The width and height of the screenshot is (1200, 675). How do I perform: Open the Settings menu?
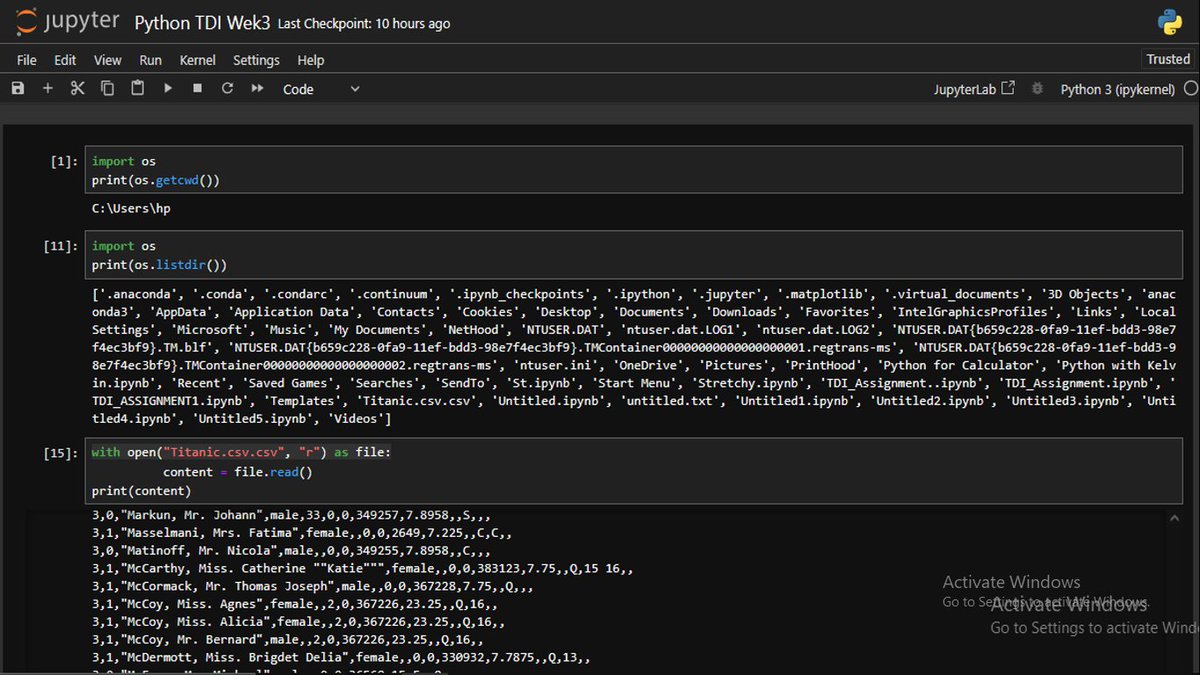pos(256,60)
